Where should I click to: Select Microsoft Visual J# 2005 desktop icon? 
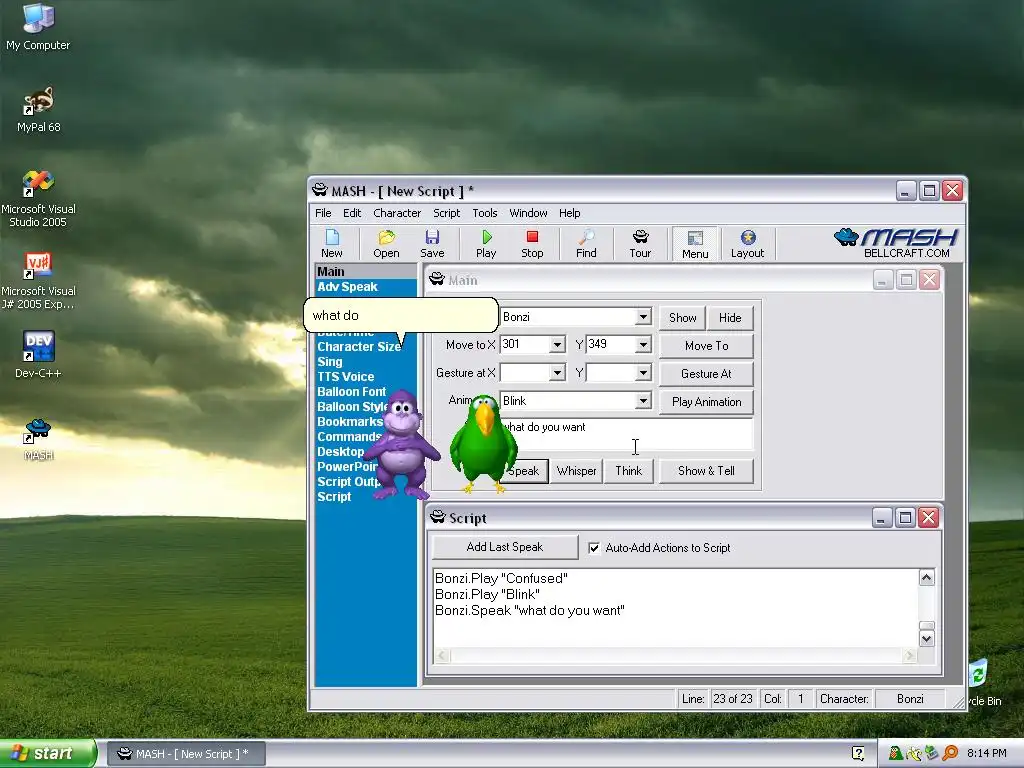click(38, 281)
